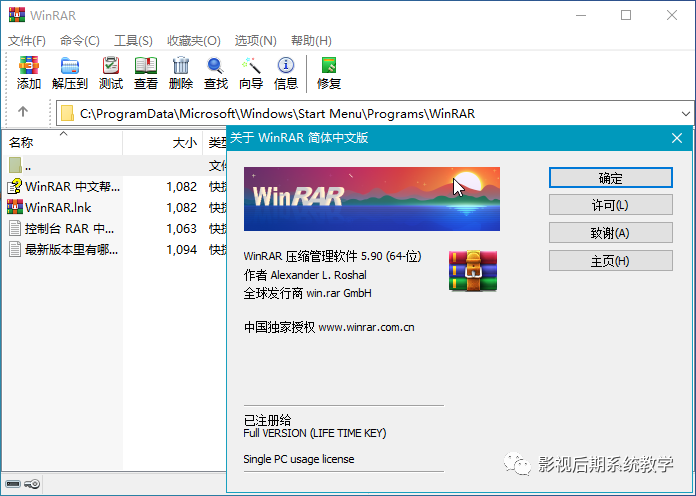
Task: Maximize the WinRAR main window
Action: pos(626,15)
